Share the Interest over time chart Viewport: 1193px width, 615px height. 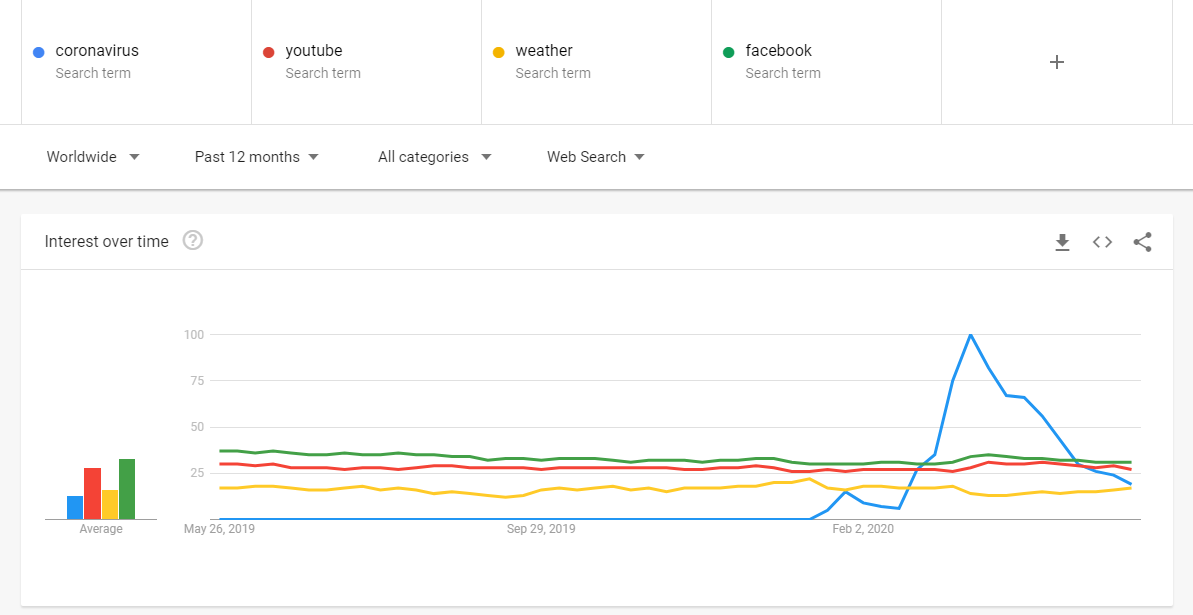[x=1142, y=242]
